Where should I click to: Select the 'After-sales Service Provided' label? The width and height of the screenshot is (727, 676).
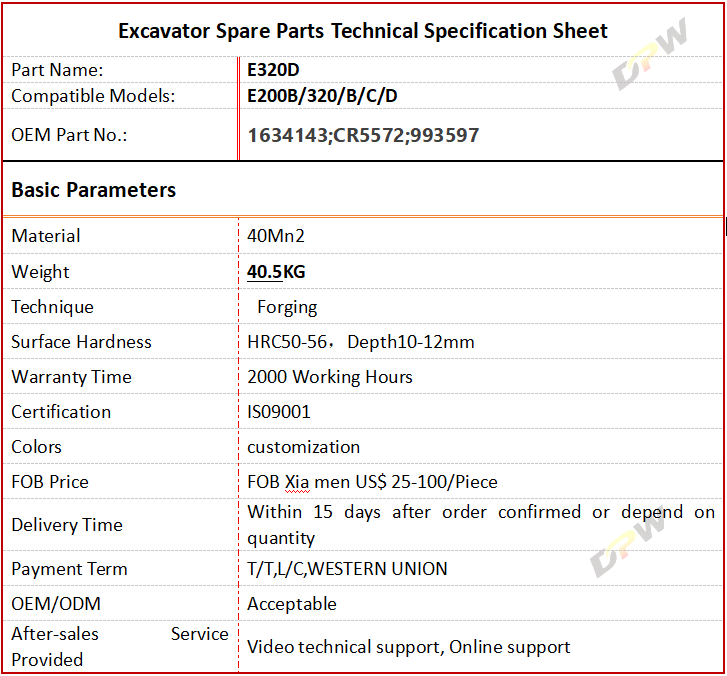pos(120,647)
